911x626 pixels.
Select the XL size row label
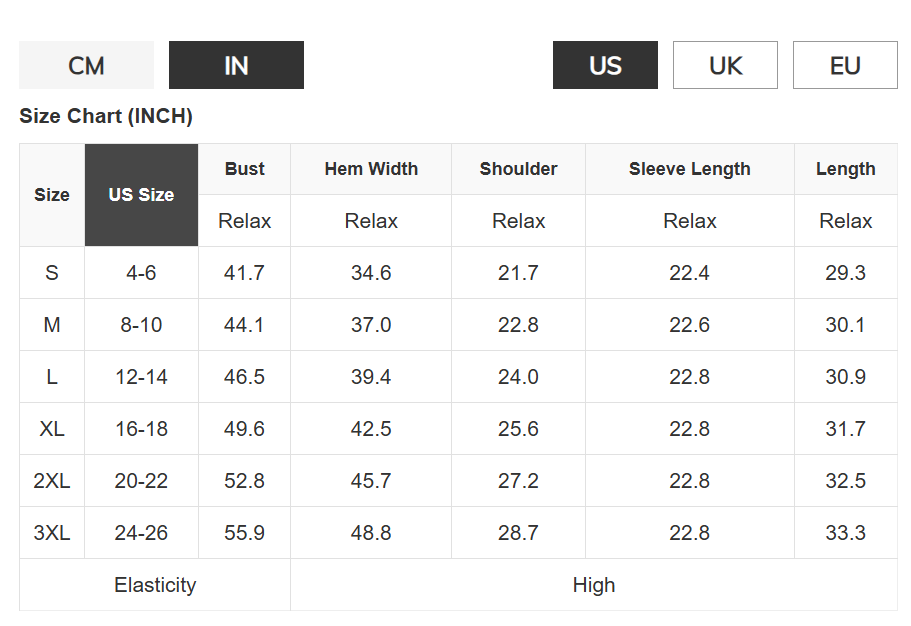point(52,428)
